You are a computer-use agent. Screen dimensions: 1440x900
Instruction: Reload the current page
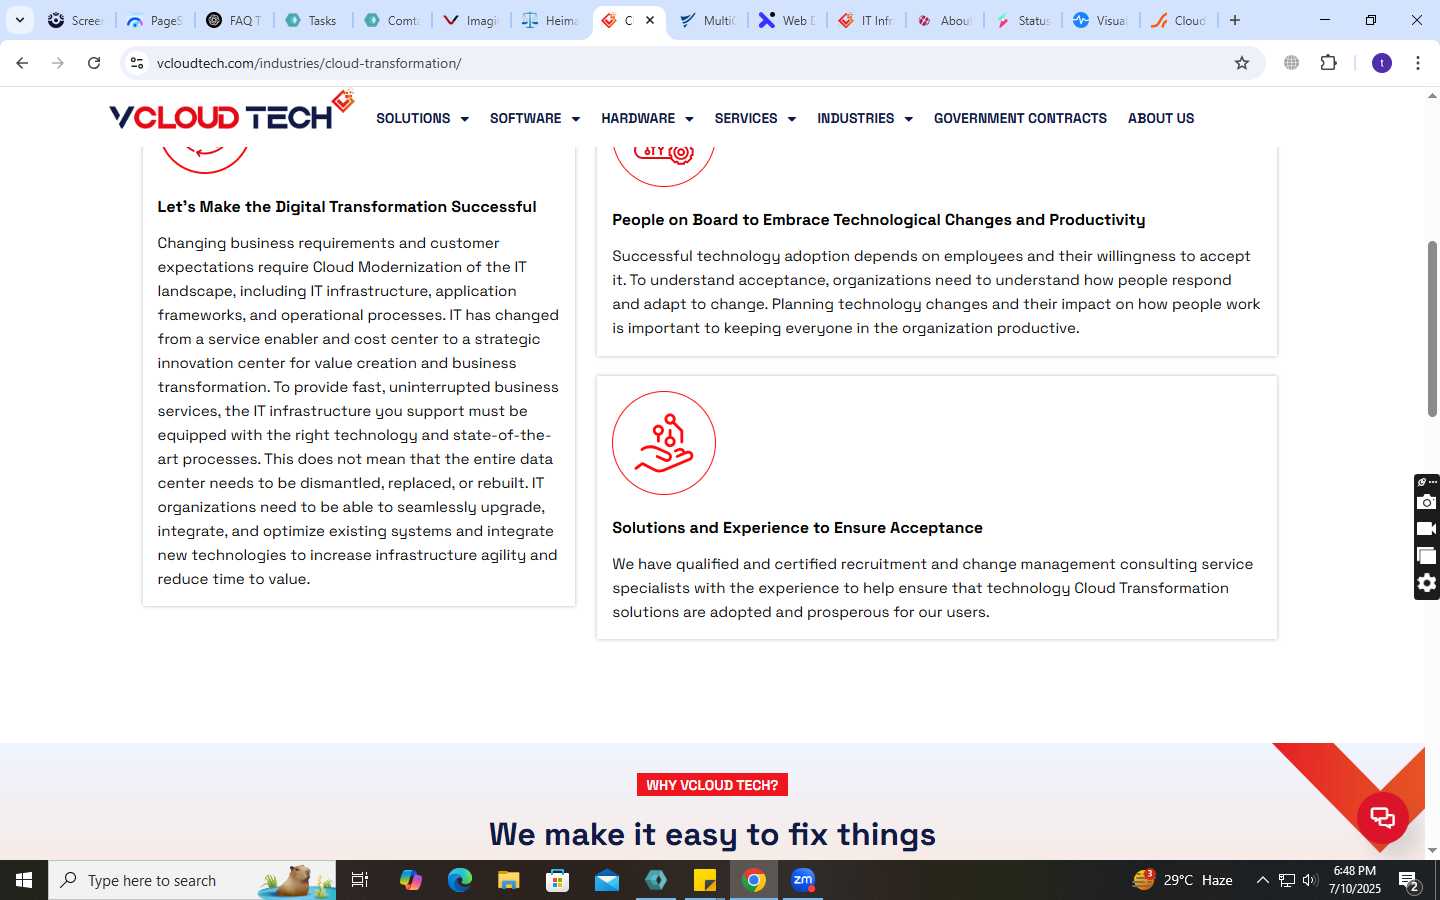(x=94, y=63)
